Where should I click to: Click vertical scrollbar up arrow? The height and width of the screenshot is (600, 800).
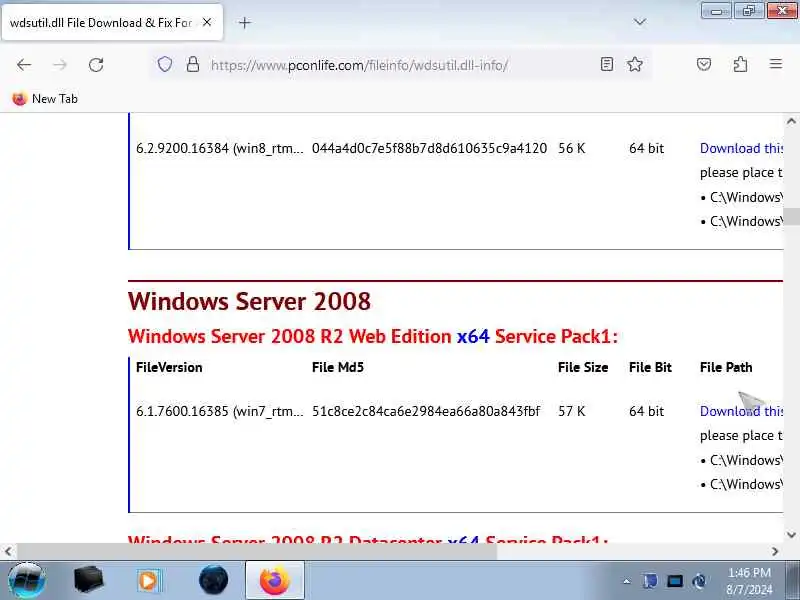[x=791, y=121]
